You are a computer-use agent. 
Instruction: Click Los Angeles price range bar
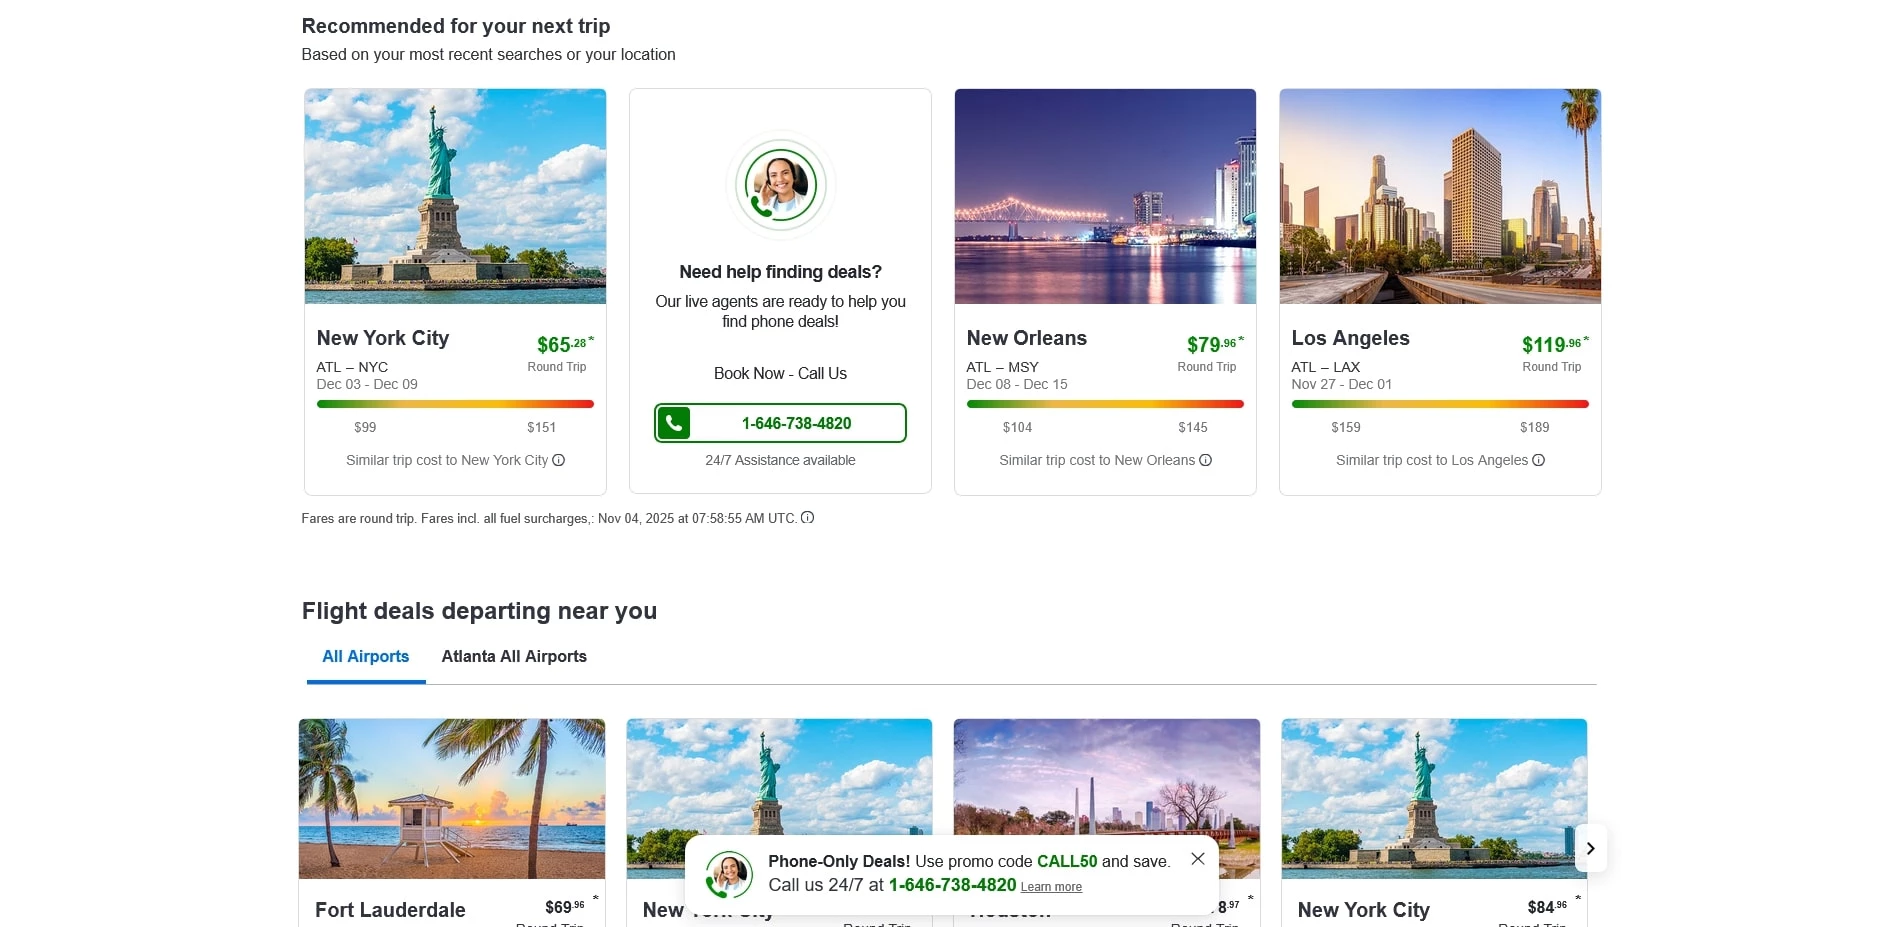point(1439,404)
